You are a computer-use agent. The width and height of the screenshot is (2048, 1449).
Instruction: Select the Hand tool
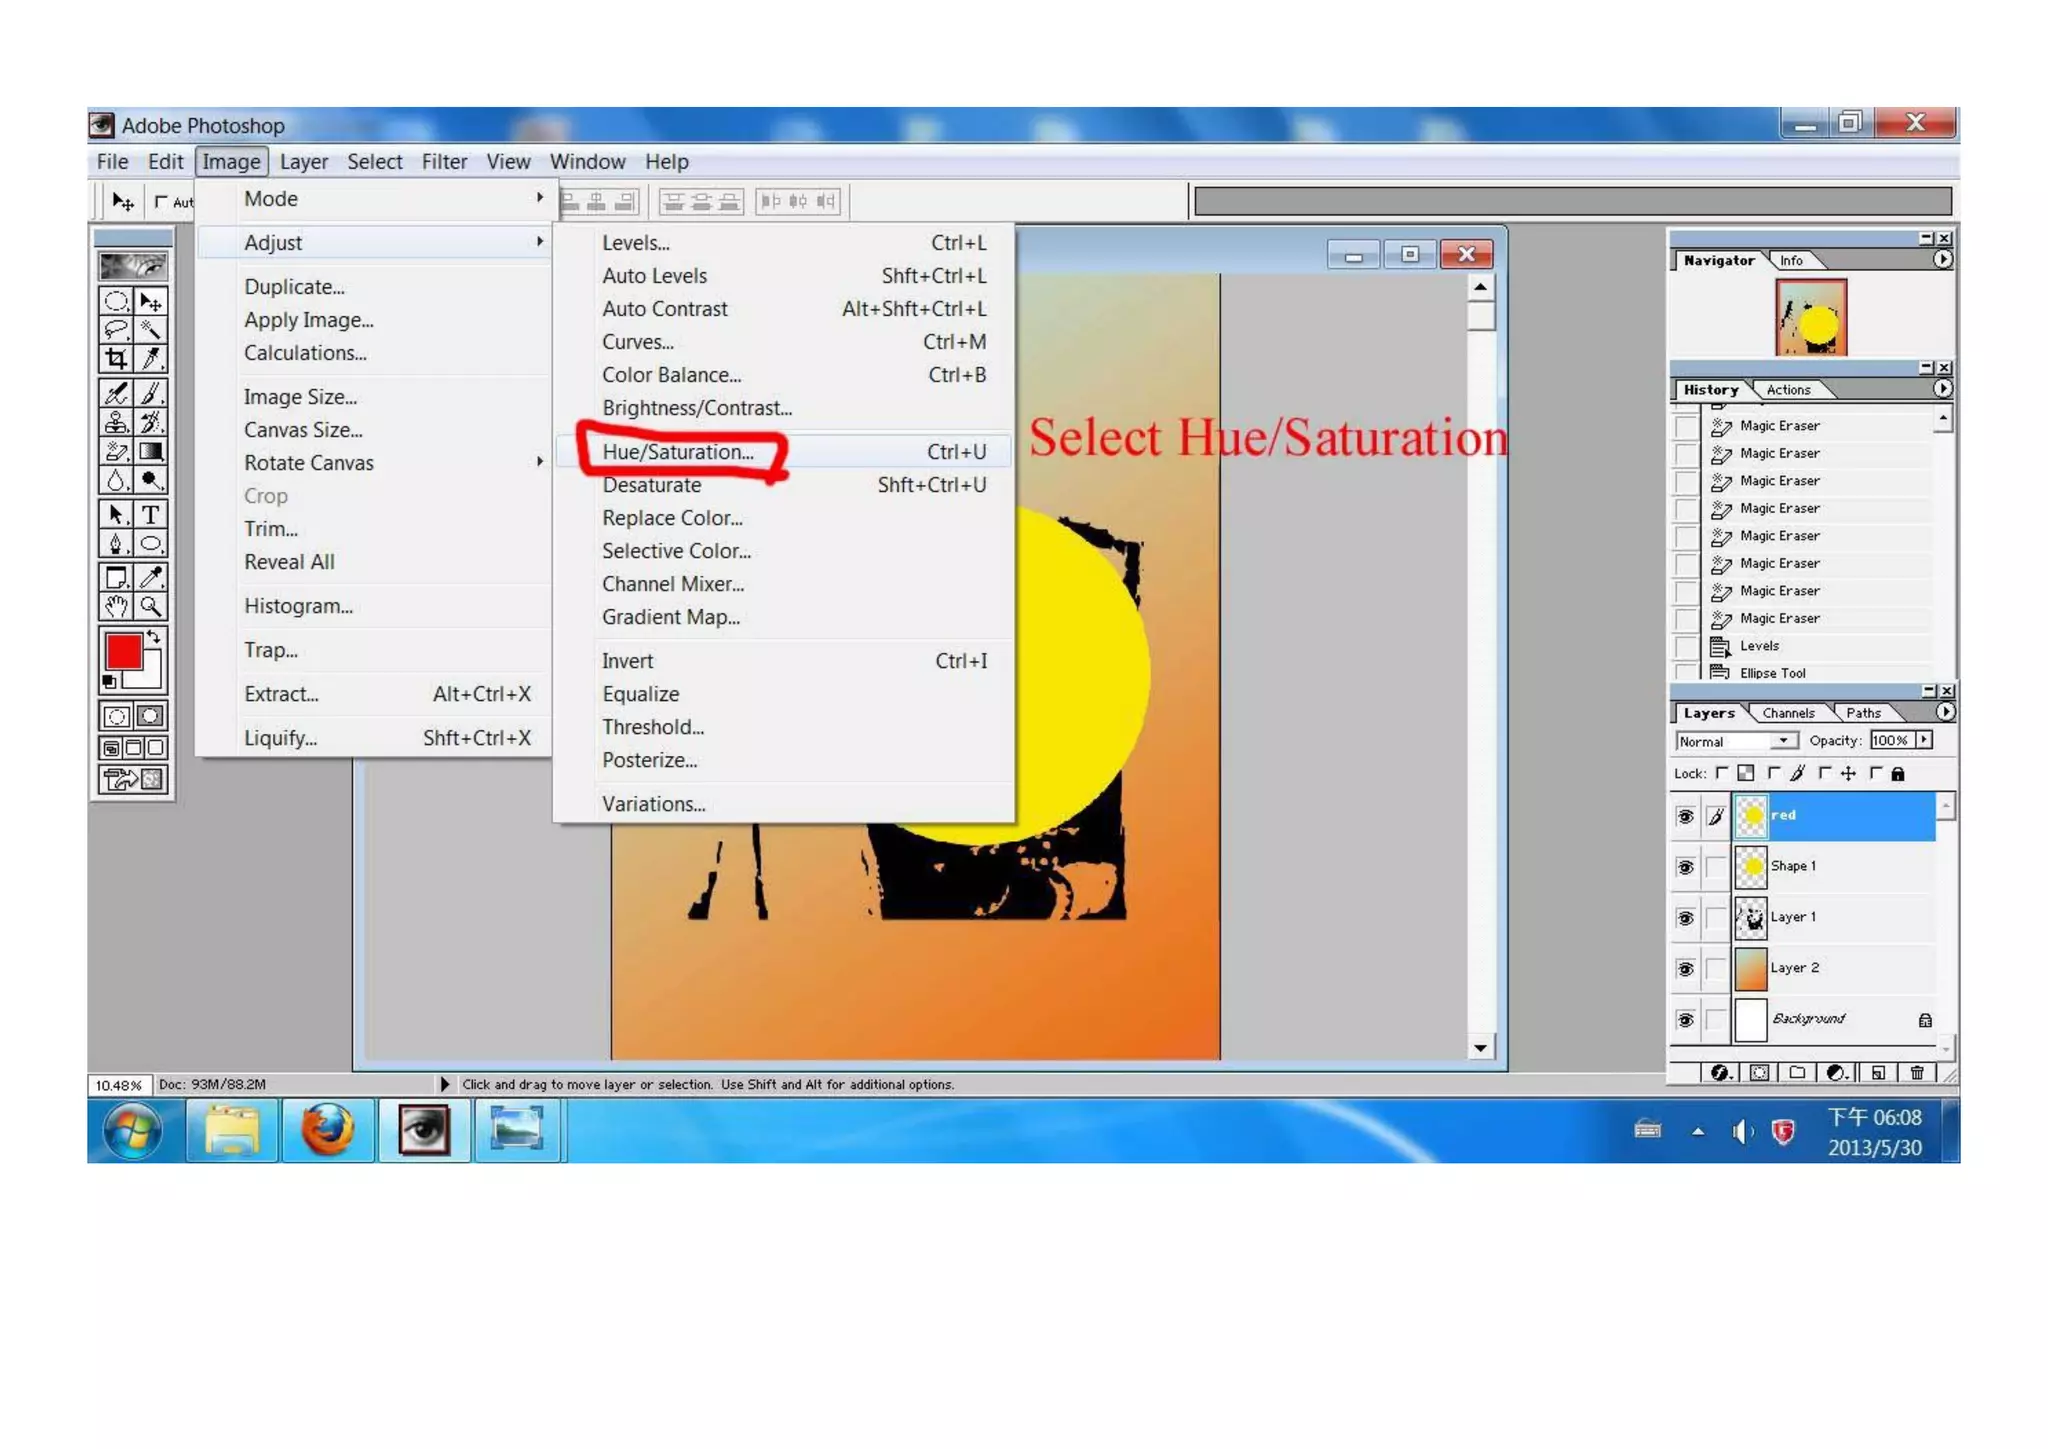(116, 606)
